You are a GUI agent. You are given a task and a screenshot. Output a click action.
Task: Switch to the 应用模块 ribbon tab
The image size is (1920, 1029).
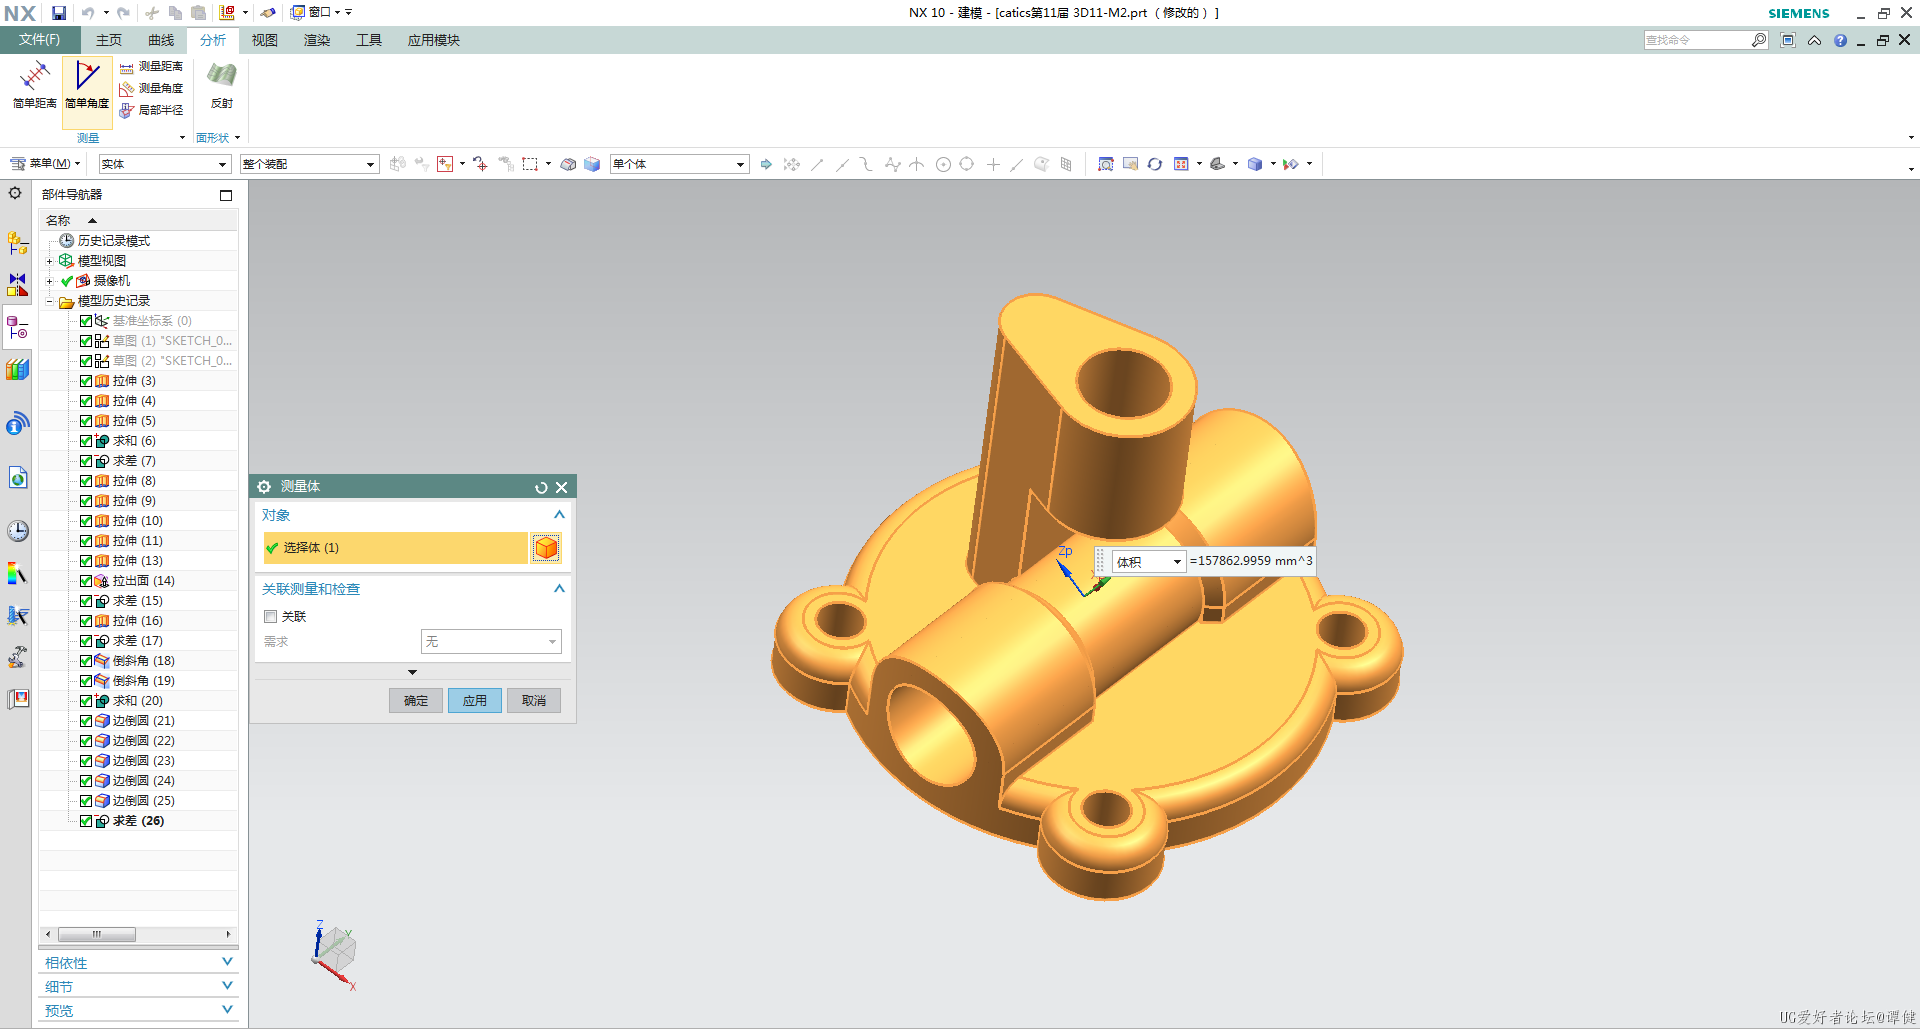pyautogui.click(x=434, y=40)
